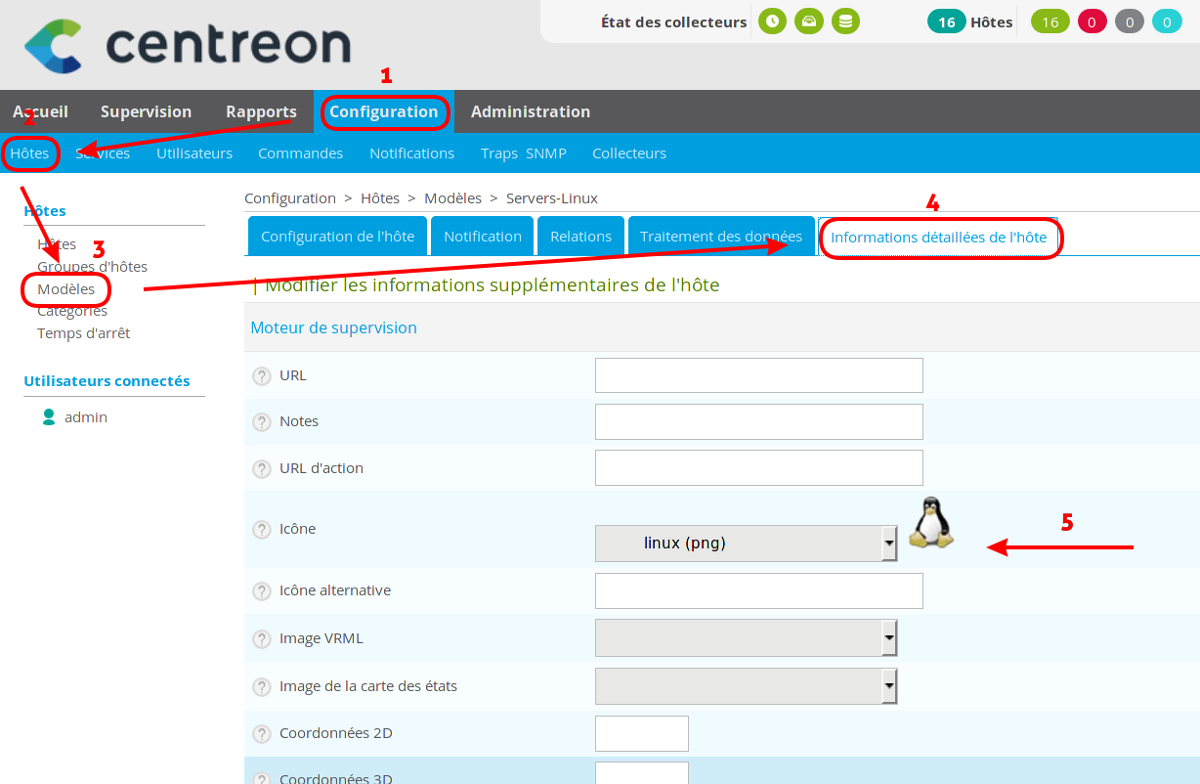Click the database icon in the collectors bar
This screenshot has width=1200, height=784.
845,21
